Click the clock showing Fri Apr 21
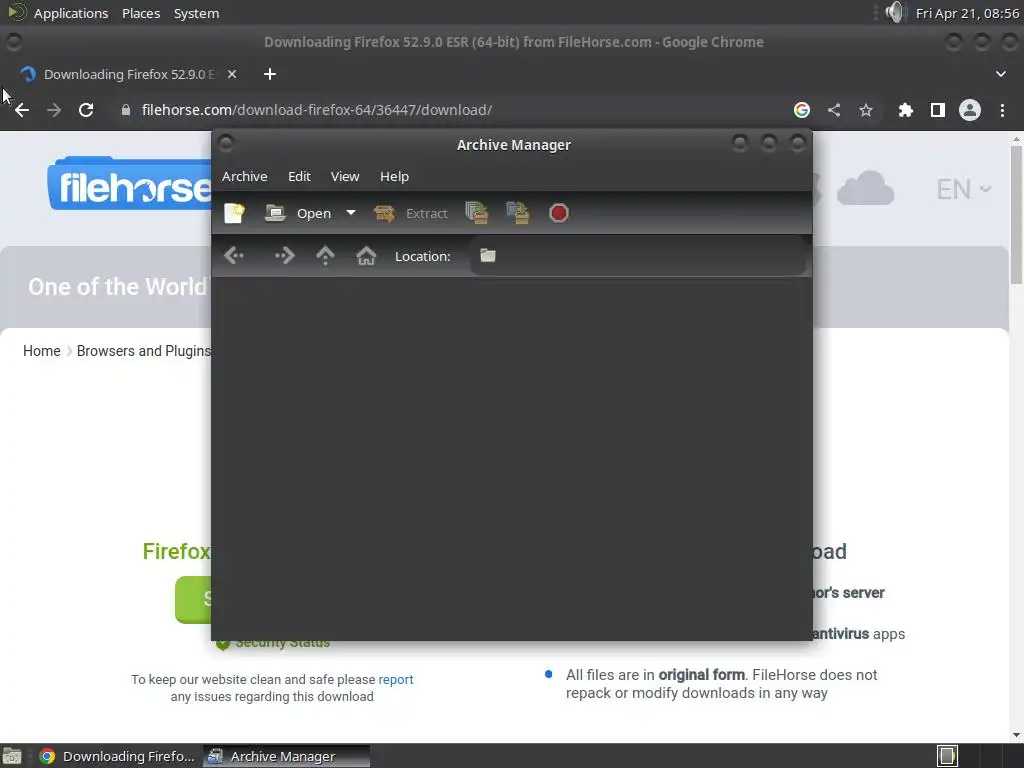 (967, 13)
